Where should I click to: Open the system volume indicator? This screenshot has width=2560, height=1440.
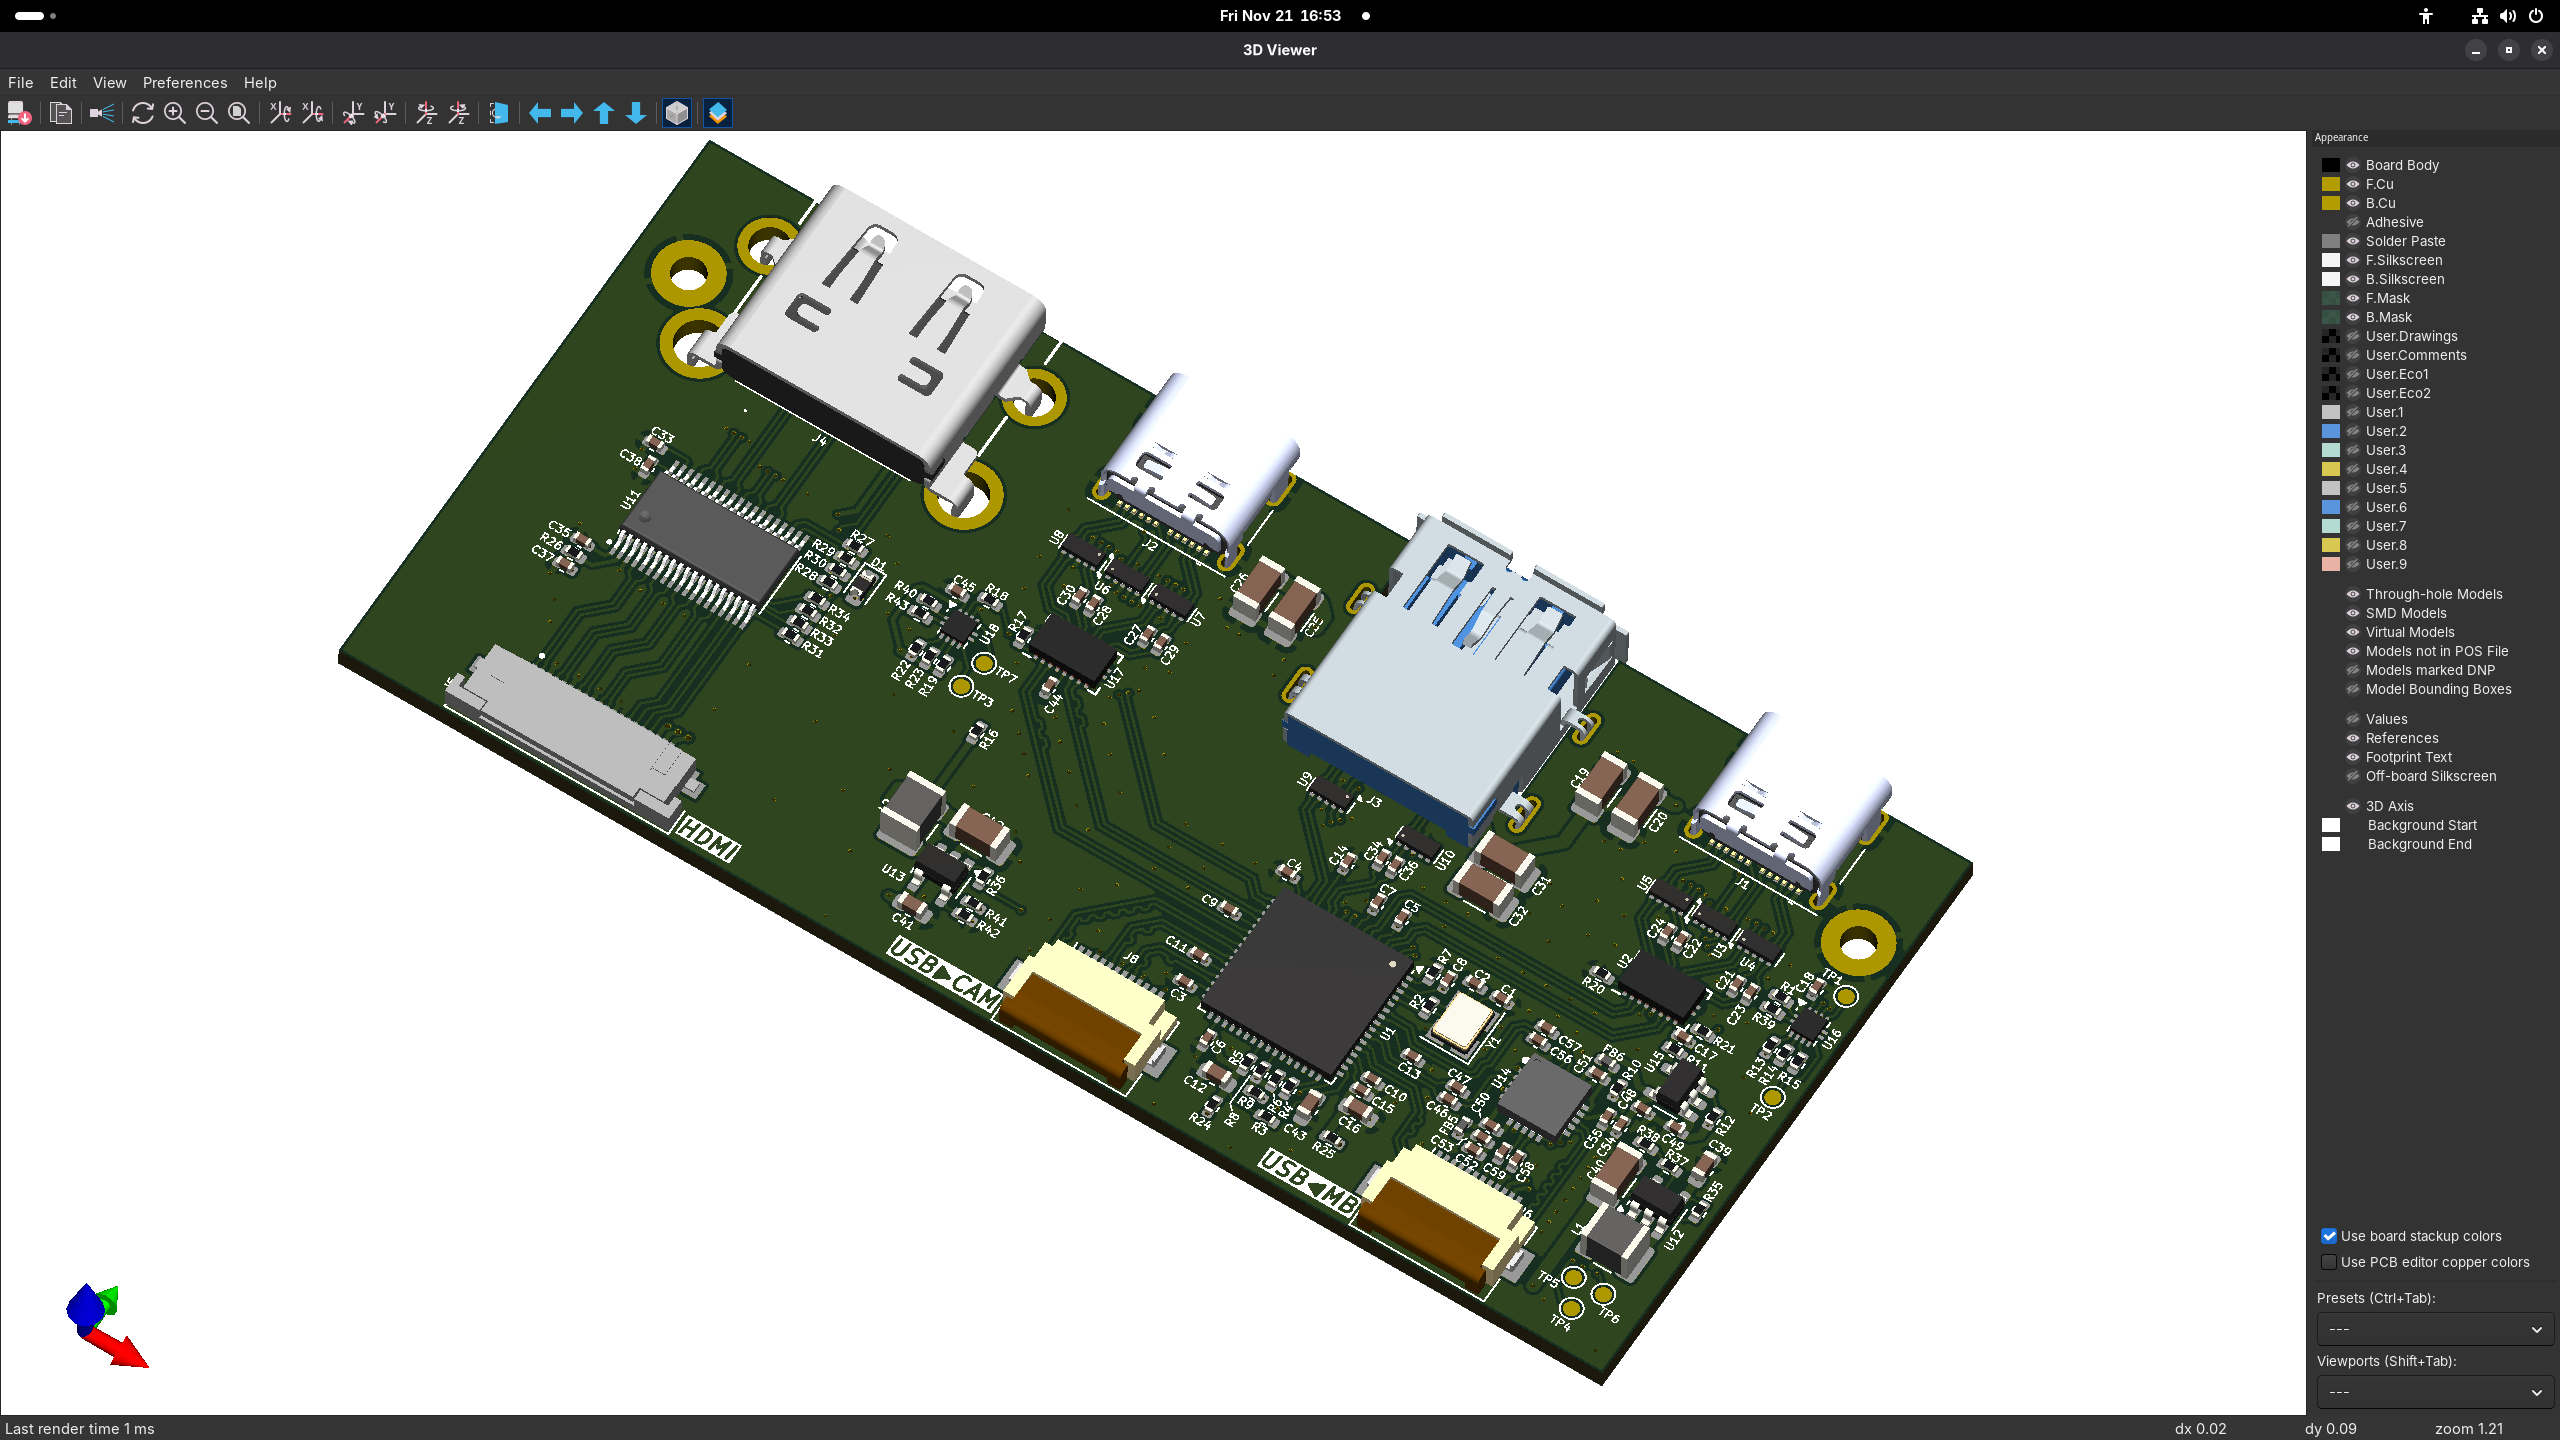click(x=2507, y=16)
